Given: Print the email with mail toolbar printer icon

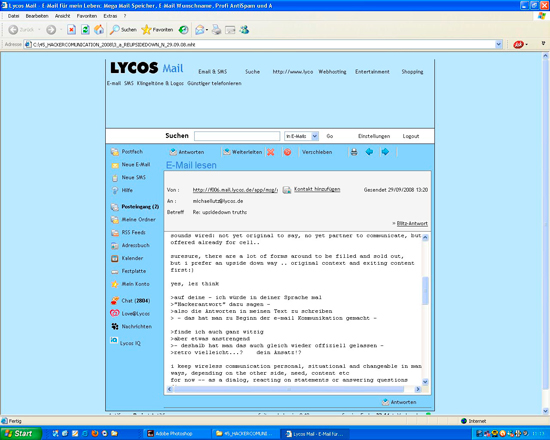Looking at the screenshot, I should (354, 152).
